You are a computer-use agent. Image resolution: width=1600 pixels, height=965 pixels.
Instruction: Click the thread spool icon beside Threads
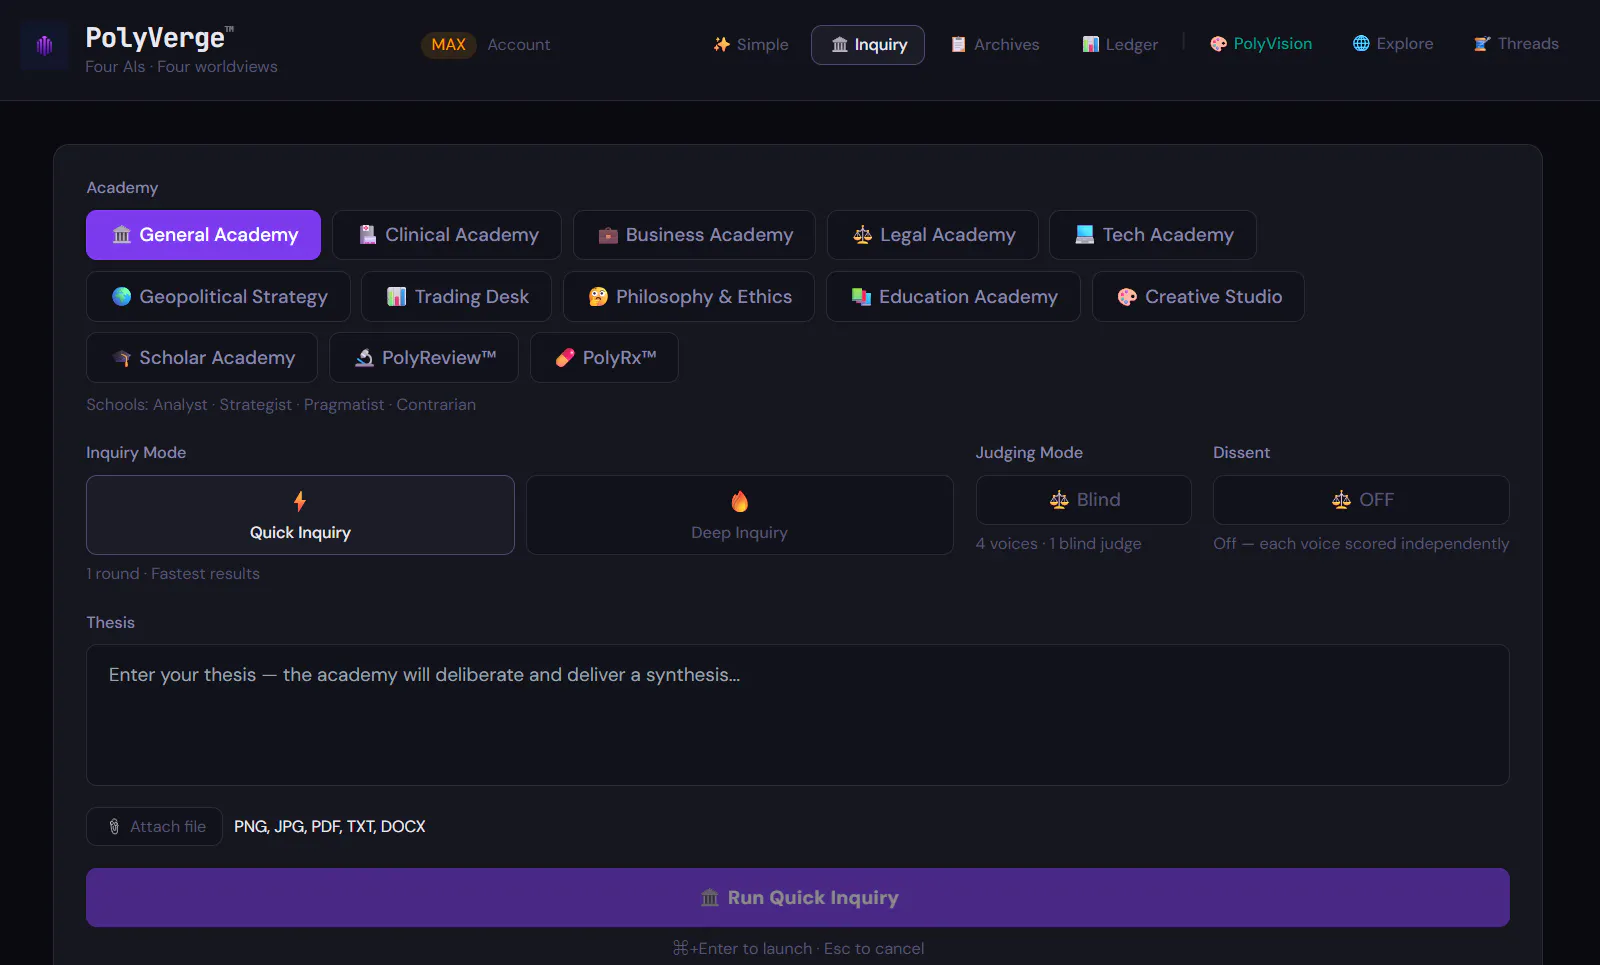(x=1482, y=44)
